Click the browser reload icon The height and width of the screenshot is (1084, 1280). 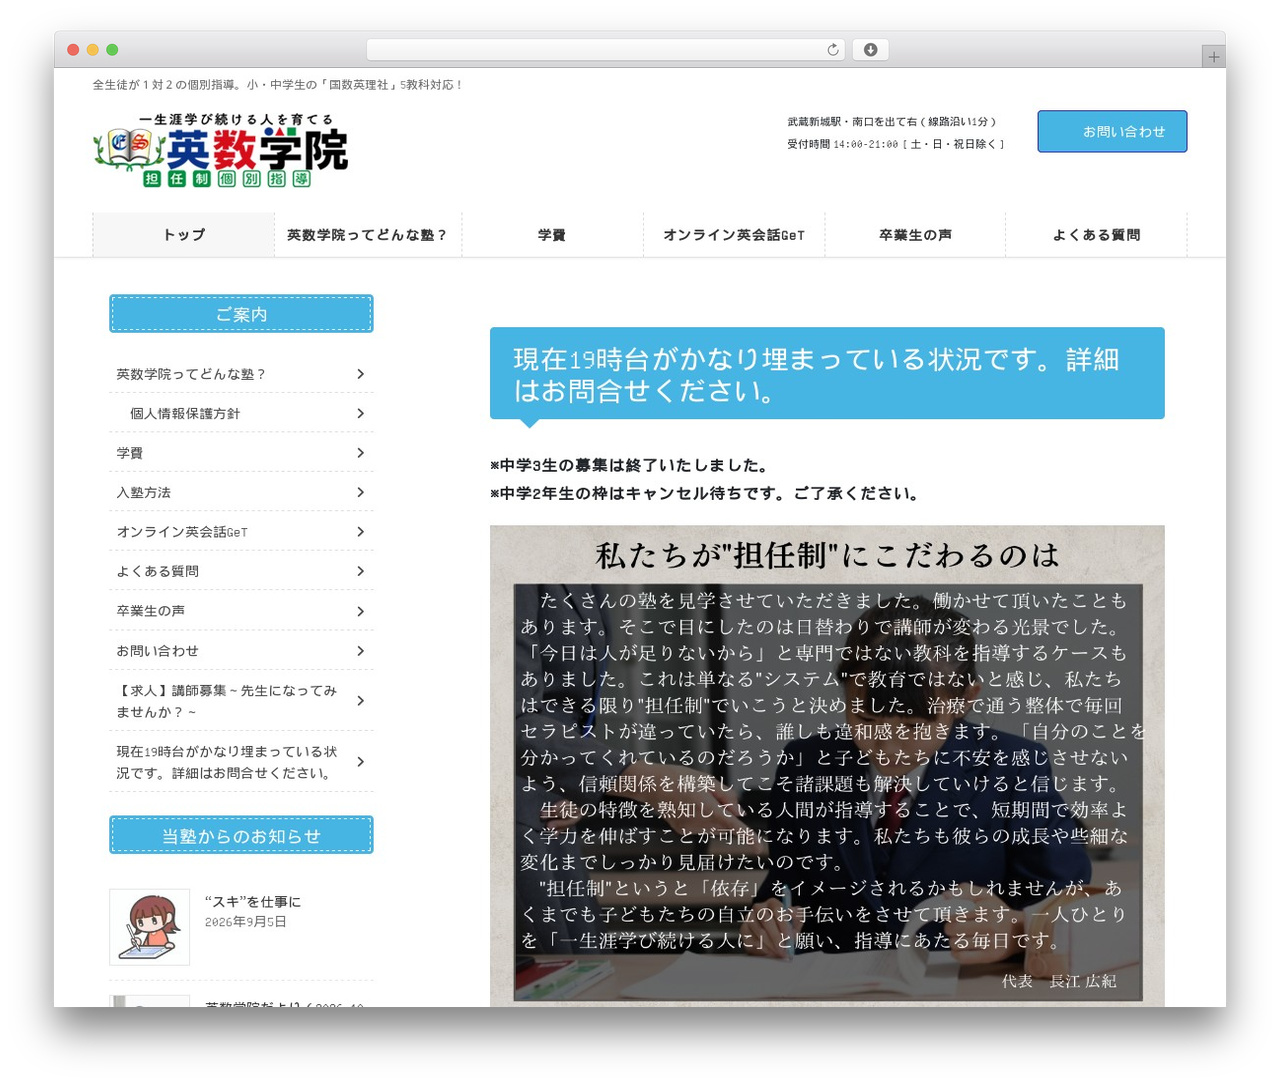[832, 50]
